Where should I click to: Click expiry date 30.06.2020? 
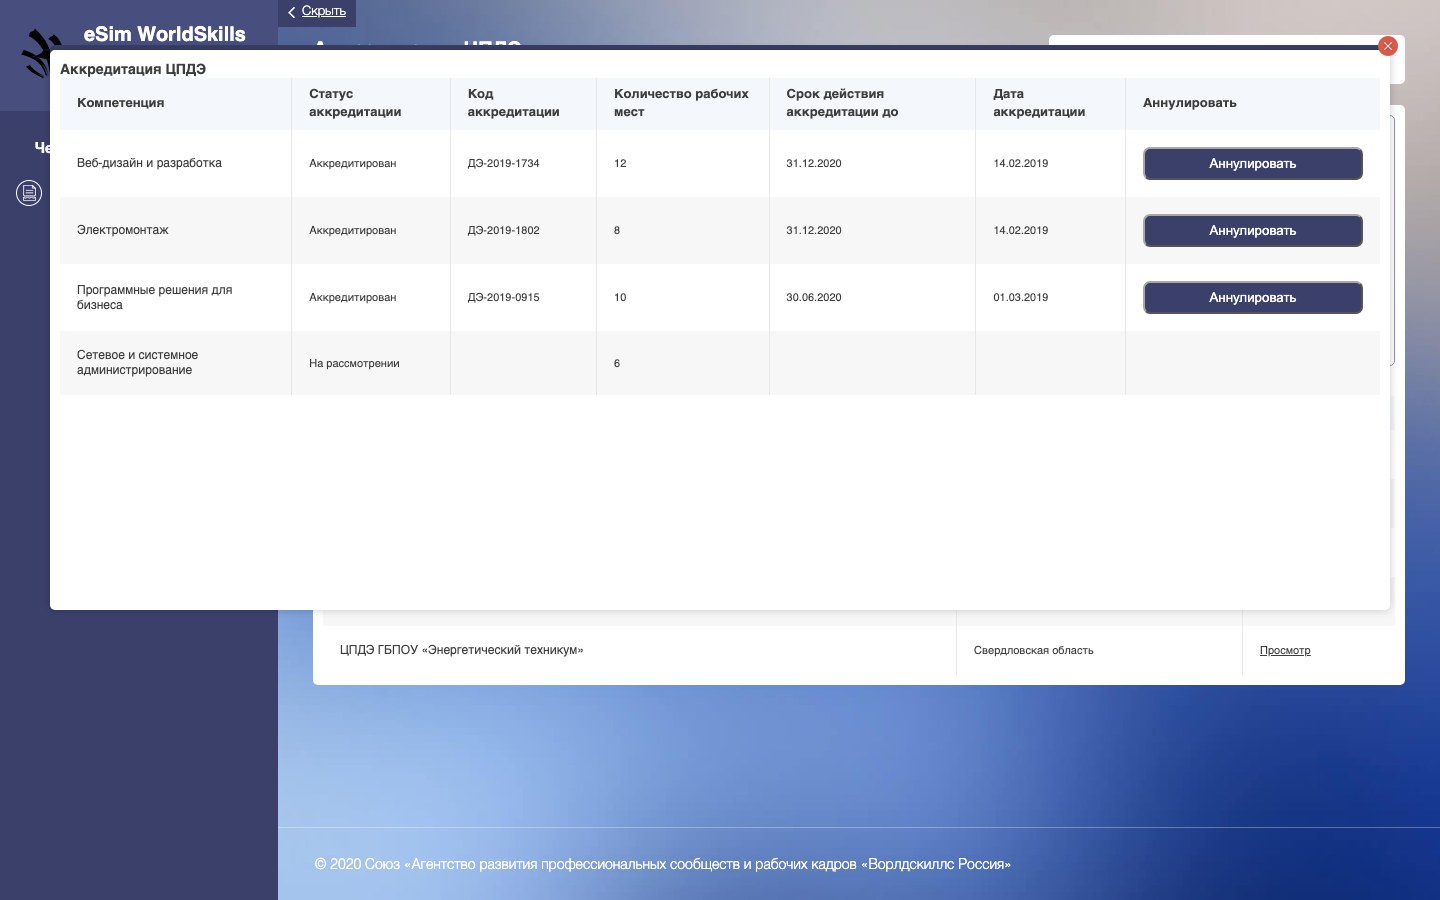pos(814,298)
